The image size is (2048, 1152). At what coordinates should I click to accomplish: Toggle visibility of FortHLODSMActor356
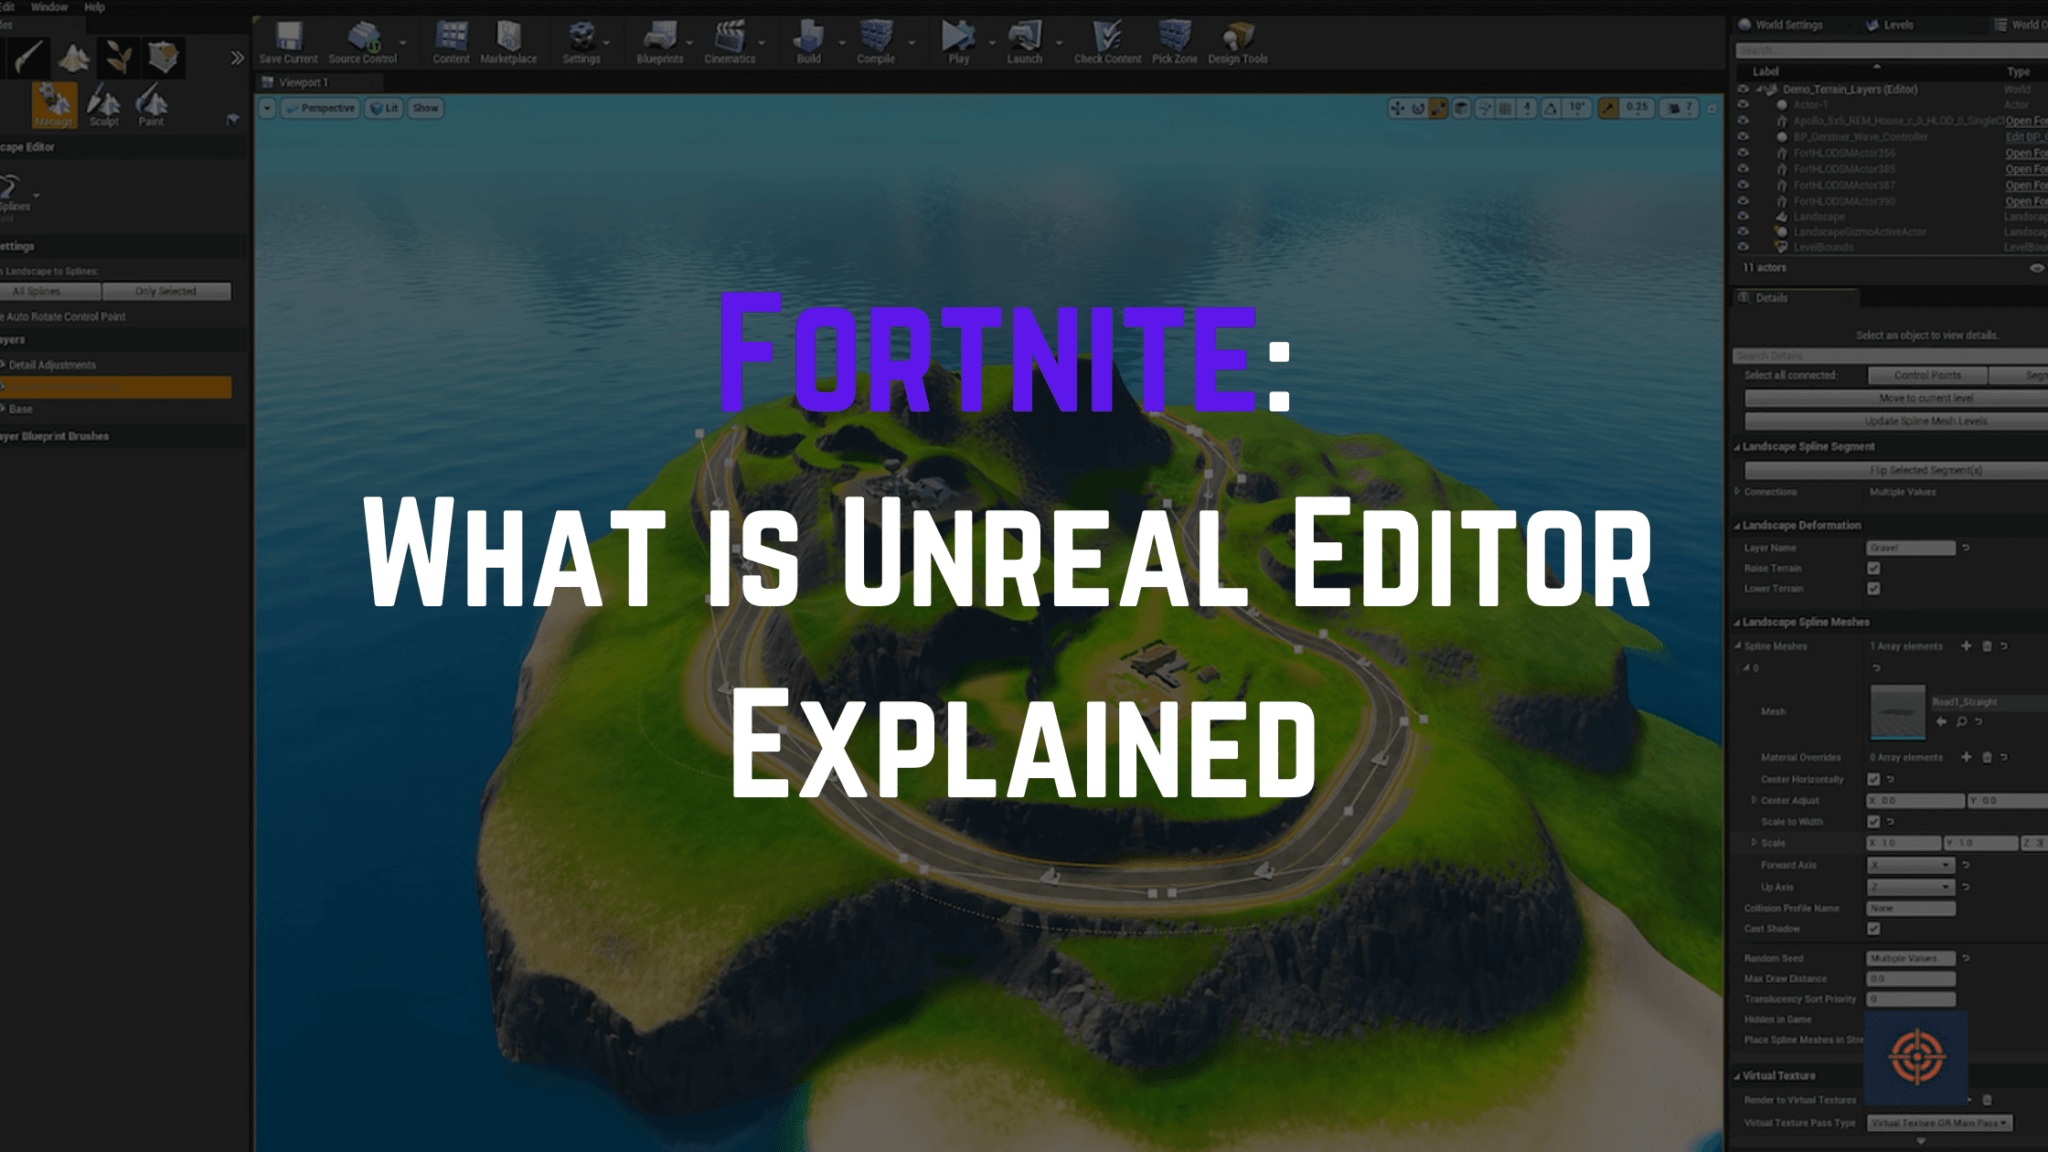[1743, 153]
